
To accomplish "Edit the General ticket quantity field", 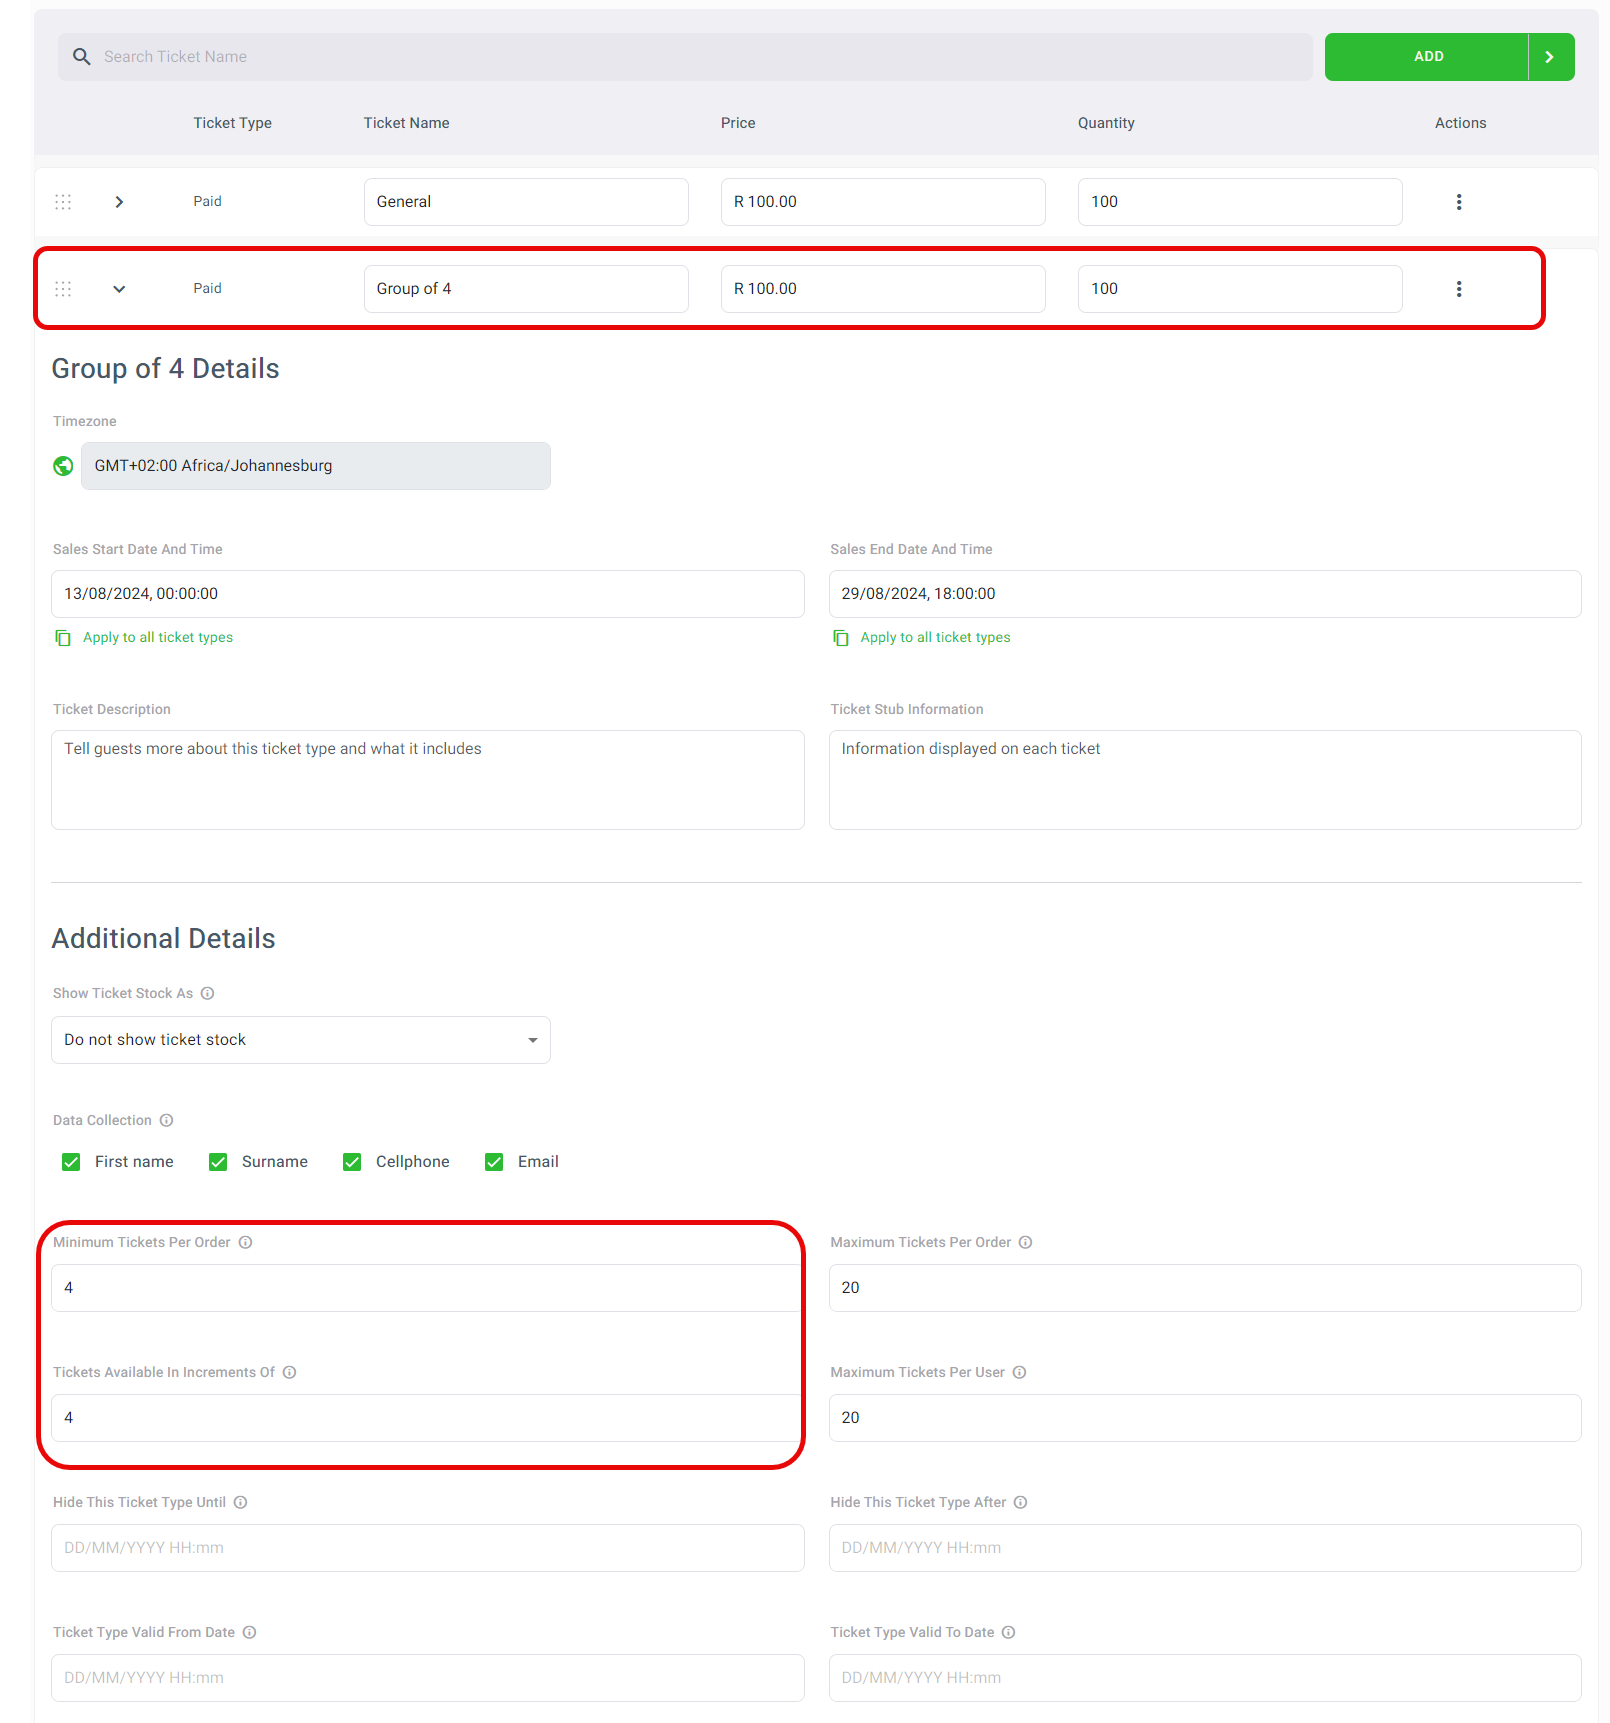I will (x=1240, y=202).
